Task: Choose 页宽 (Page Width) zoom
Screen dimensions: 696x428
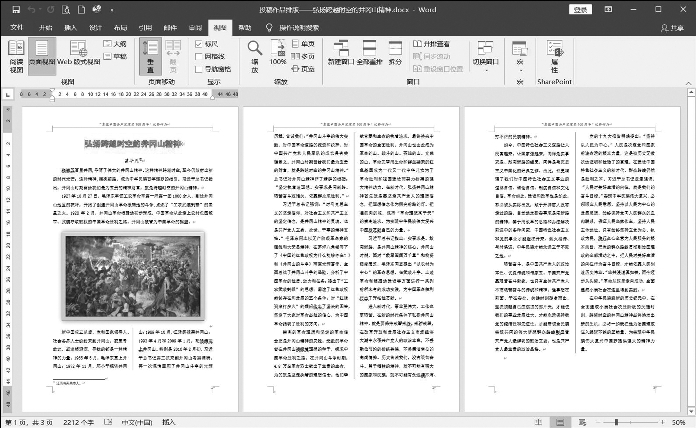Action: point(303,69)
